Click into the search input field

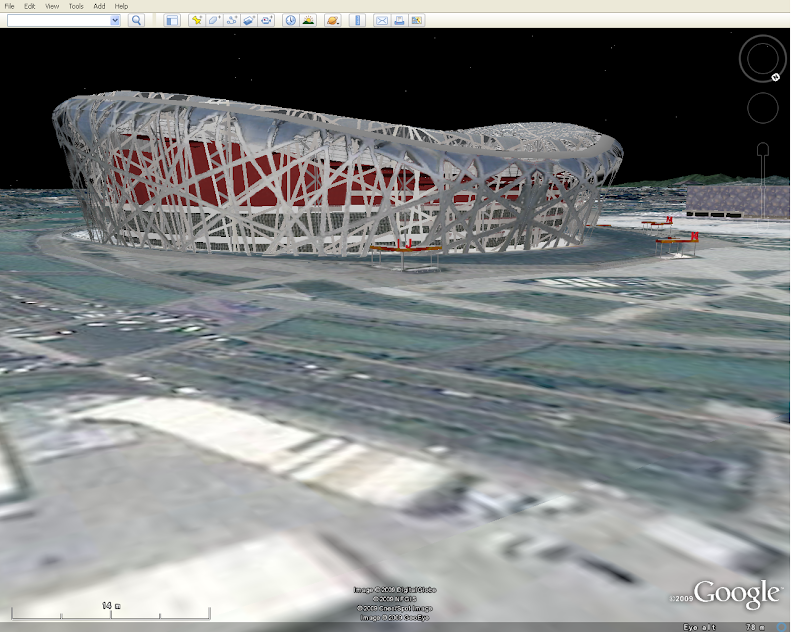click(x=59, y=20)
